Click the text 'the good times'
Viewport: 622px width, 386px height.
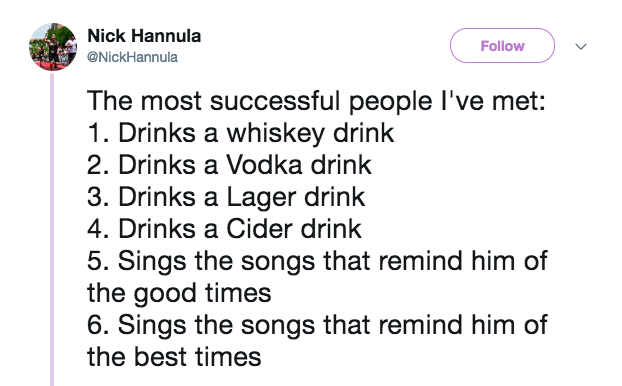pyautogui.click(x=179, y=294)
